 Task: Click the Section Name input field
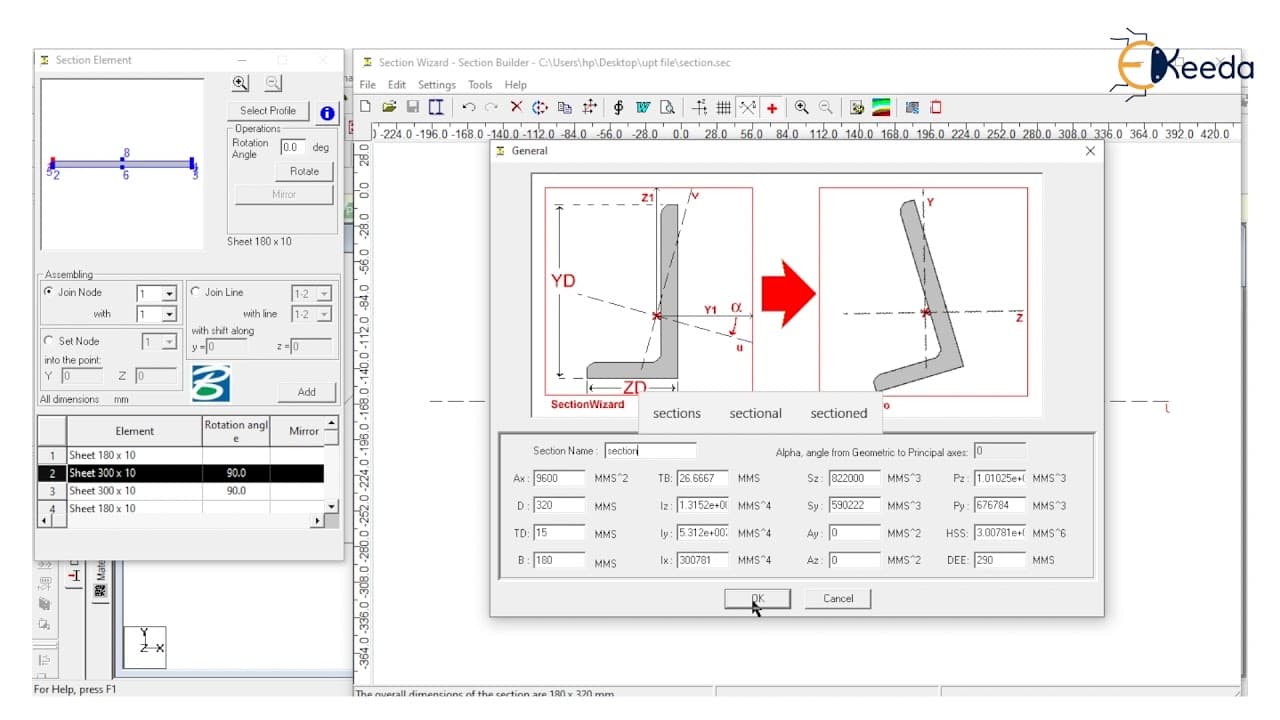[650, 451]
